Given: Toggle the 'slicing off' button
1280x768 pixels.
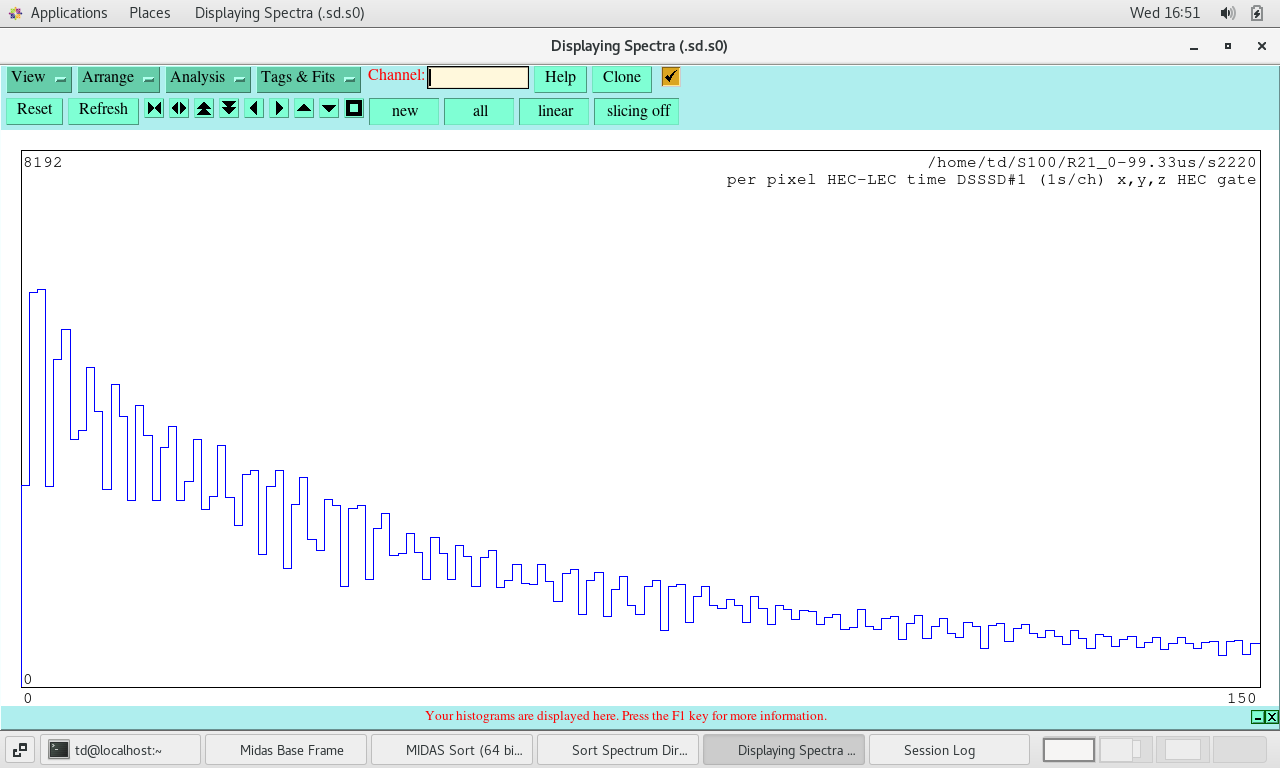Looking at the screenshot, I should pyautogui.click(x=637, y=111).
